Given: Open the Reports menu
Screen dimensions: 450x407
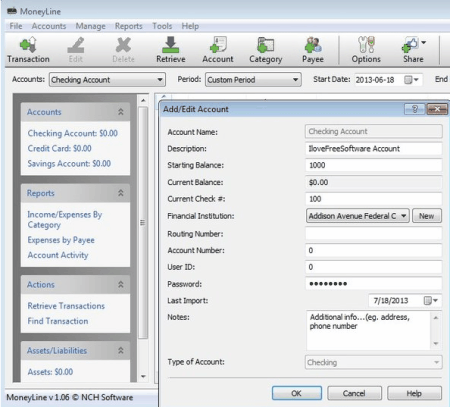Looking at the screenshot, I should click(x=129, y=26).
